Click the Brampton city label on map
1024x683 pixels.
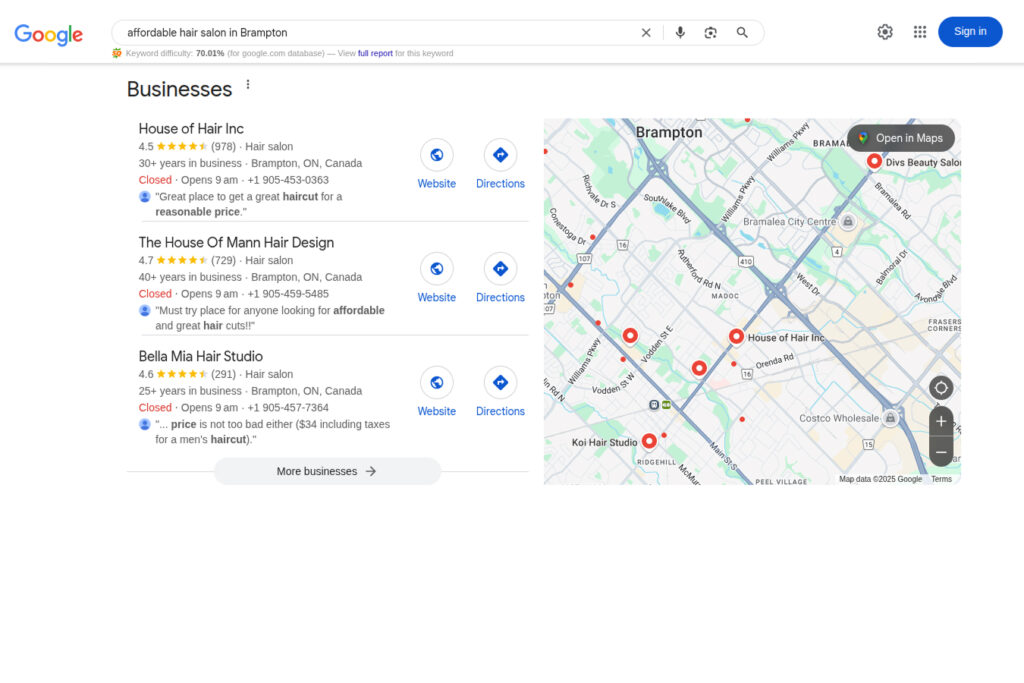(x=669, y=133)
